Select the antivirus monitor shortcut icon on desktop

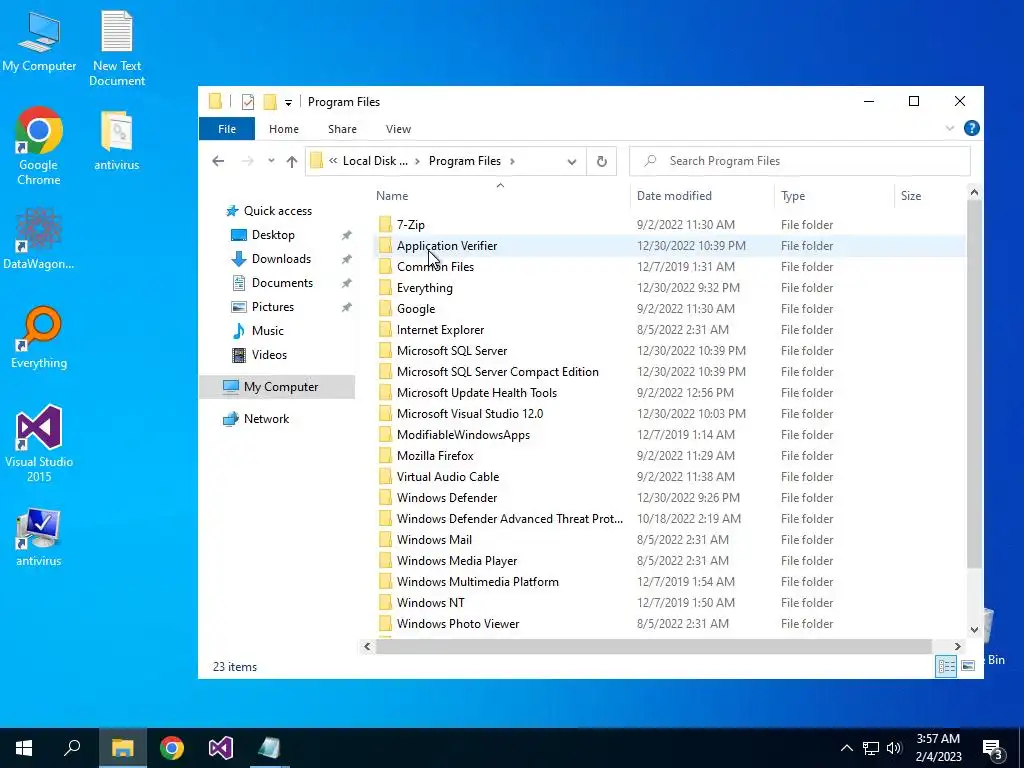point(39,537)
